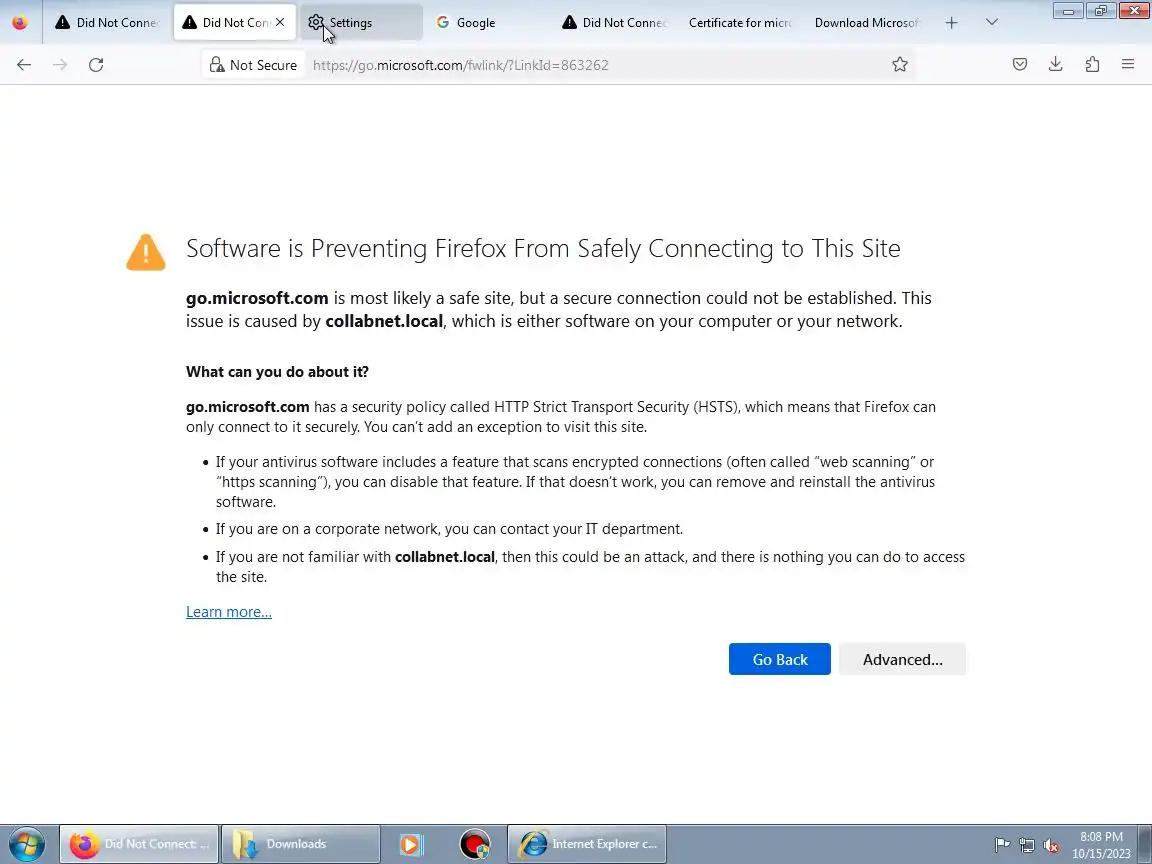Minimize the Firefox window
The height and width of the screenshot is (864, 1152).
point(1068,10)
